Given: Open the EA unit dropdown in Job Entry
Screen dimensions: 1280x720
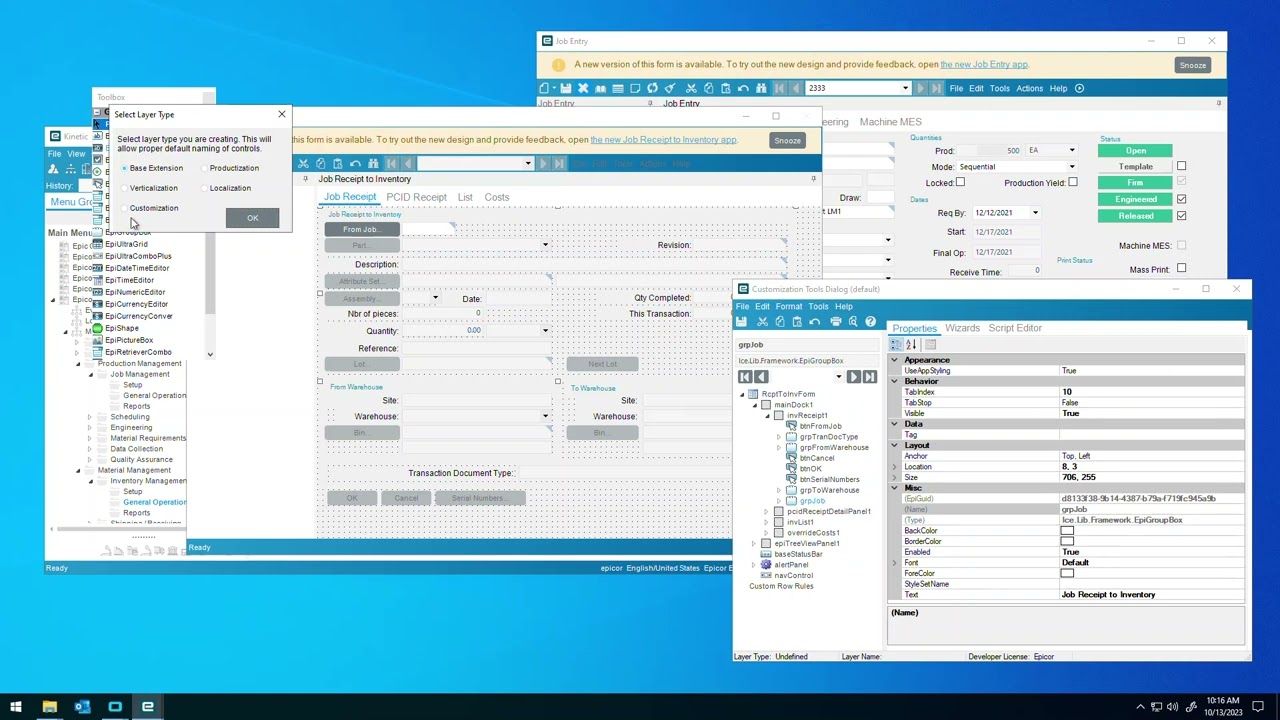Looking at the screenshot, I should coord(1072,151).
